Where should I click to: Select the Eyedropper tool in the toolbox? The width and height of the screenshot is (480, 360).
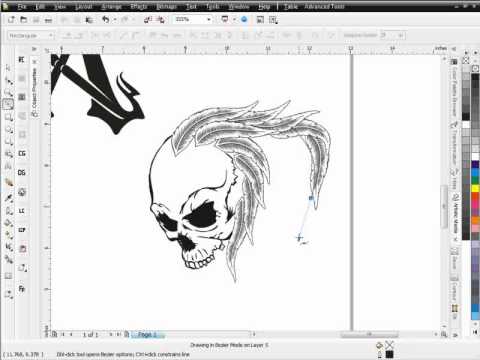click(9, 198)
